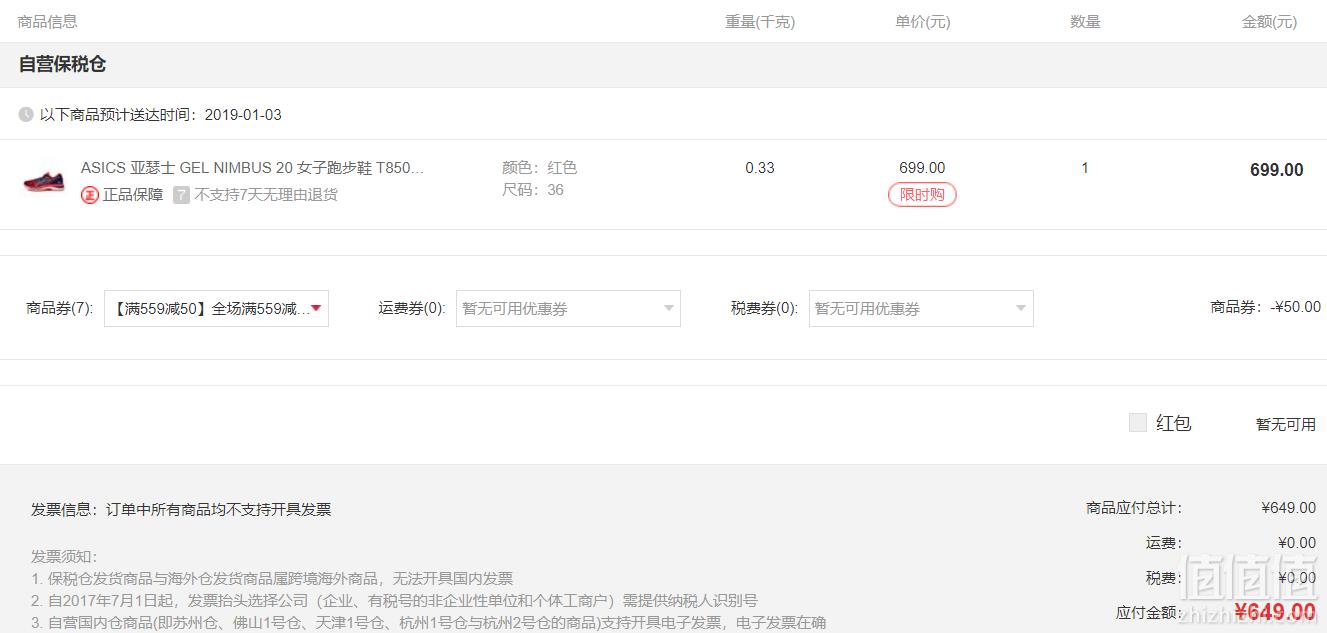Click the 不支持7天无理由退货 text
This screenshot has height=633, width=1327.
(266, 195)
